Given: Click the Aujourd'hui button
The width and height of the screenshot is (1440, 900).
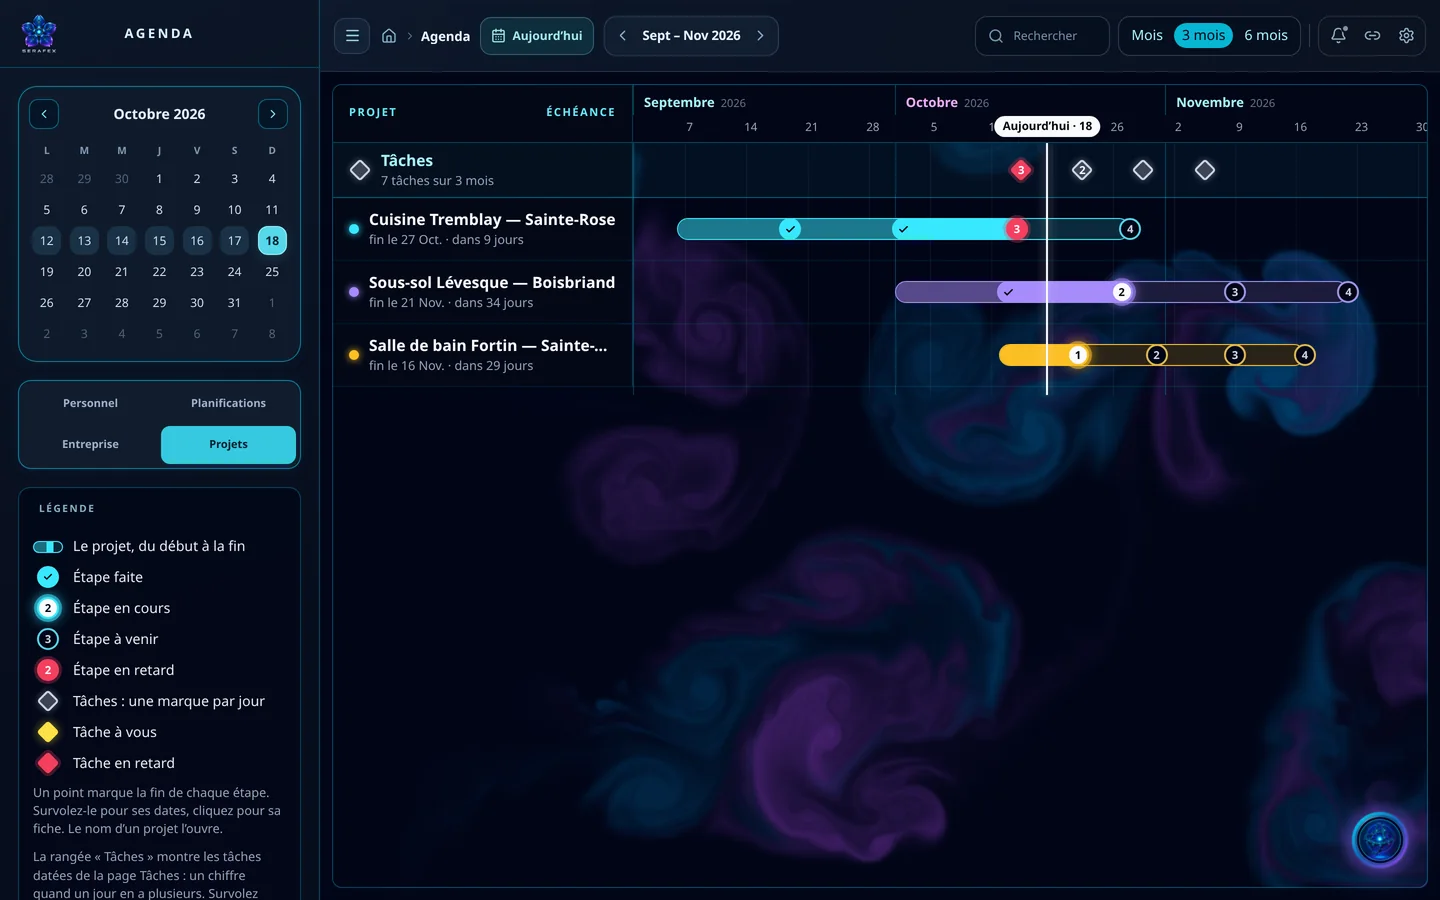Looking at the screenshot, I should click(x=537, y=36).
